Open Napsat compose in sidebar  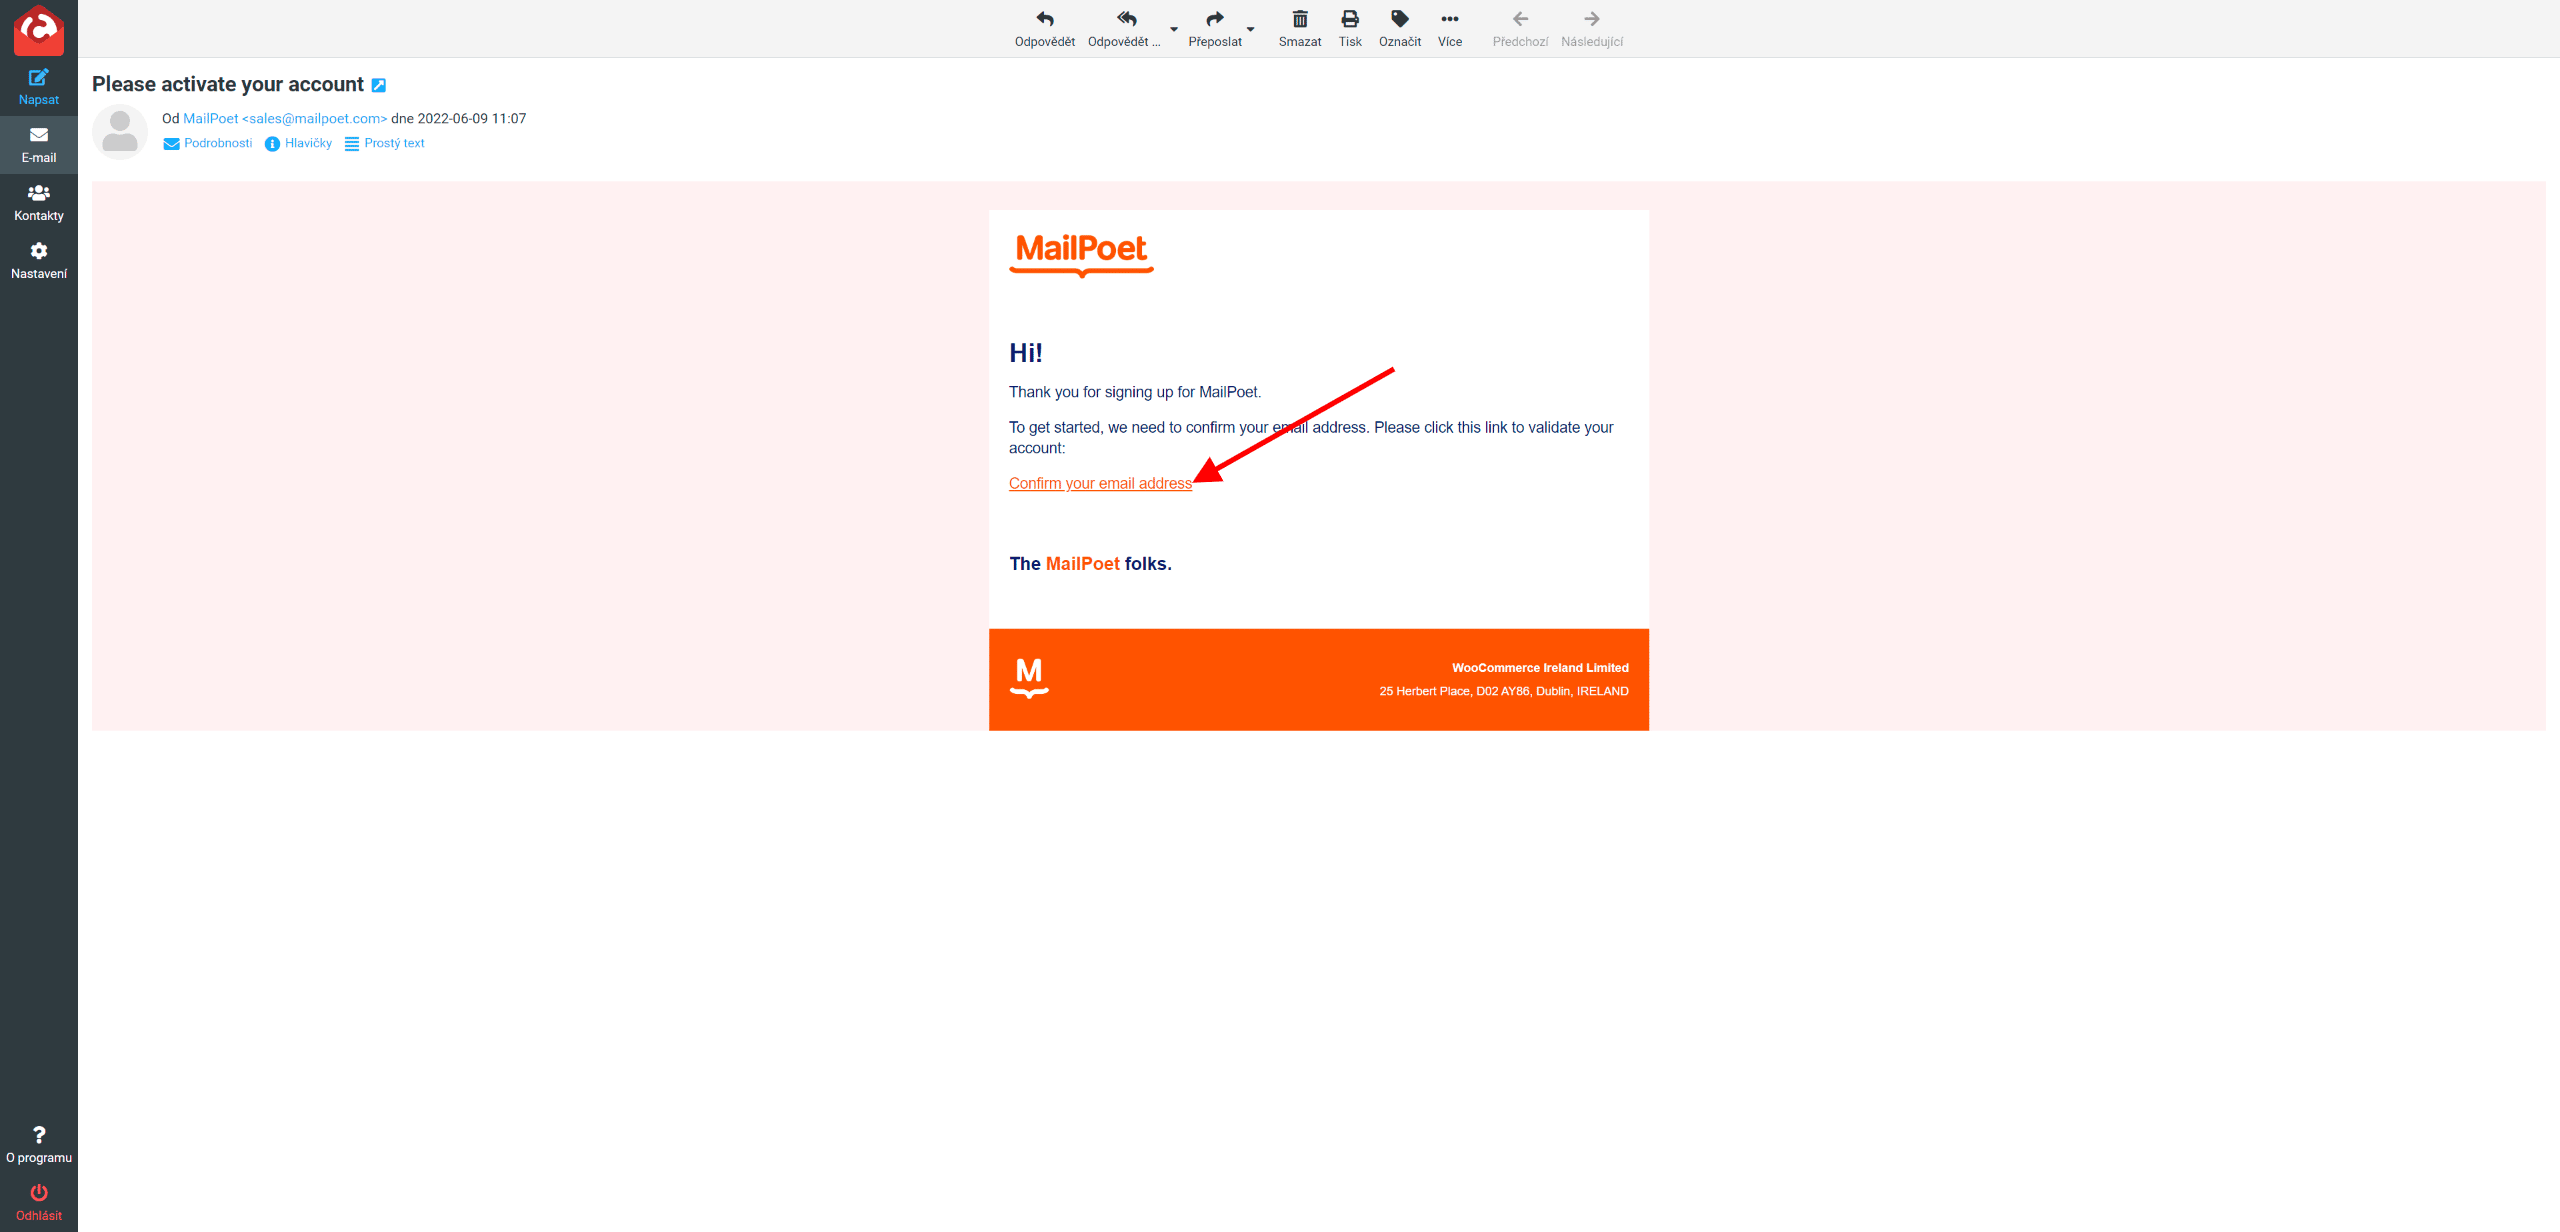[39, 87]
